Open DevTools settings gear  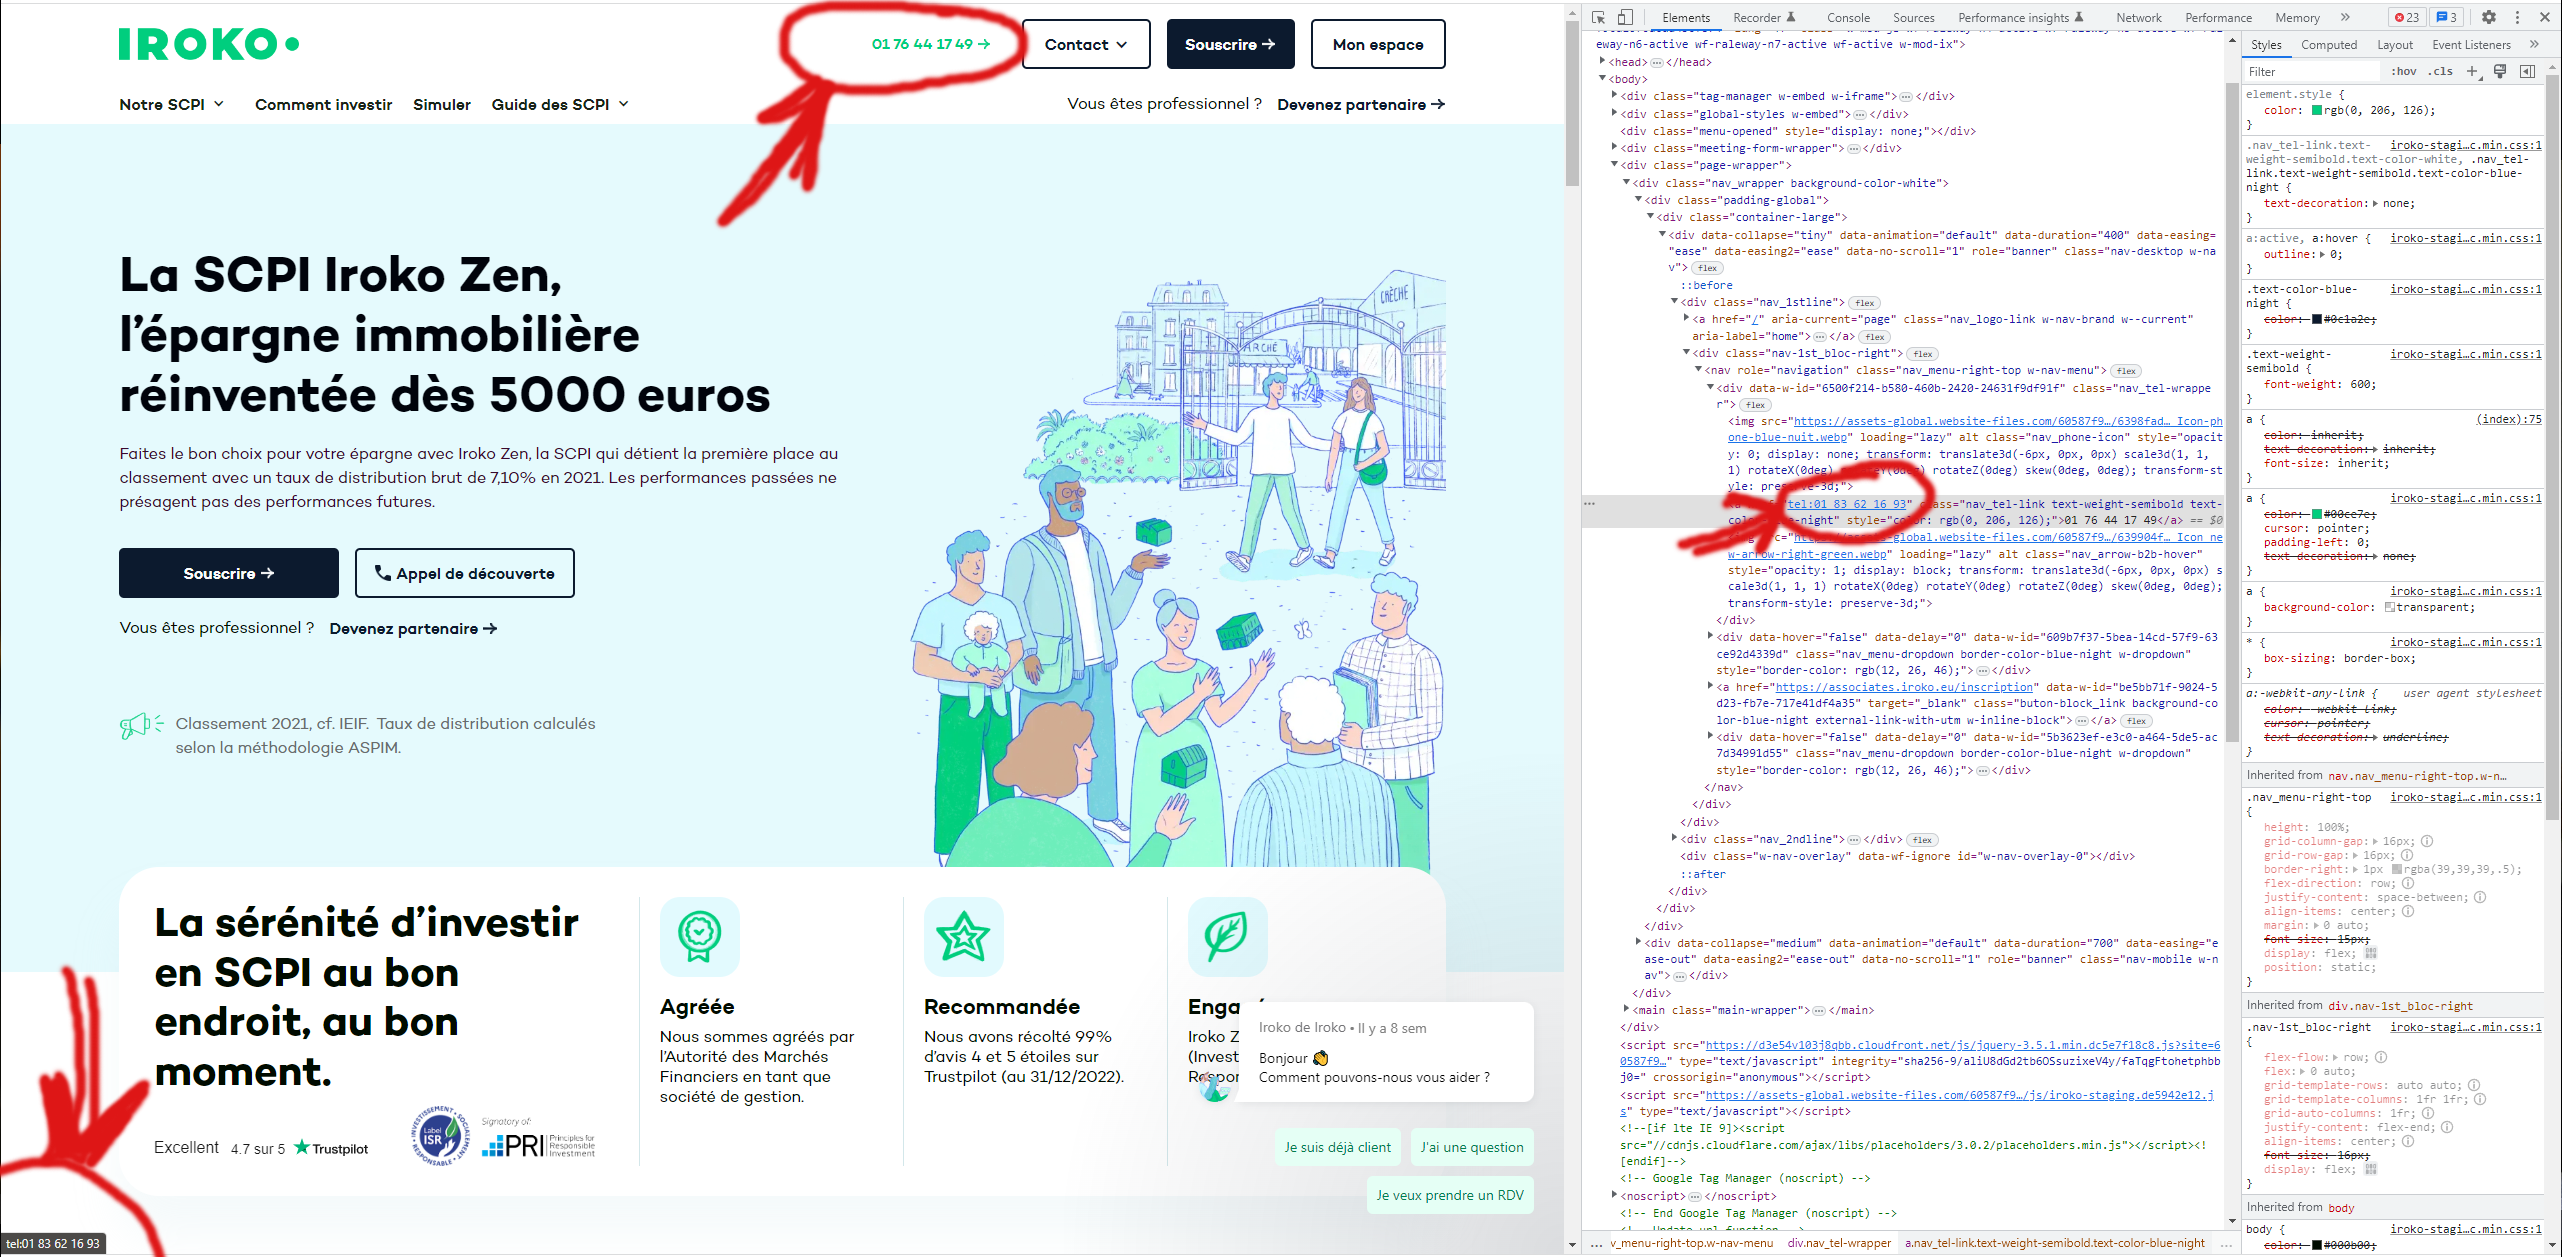pyautogui.click(x=2489, y=17)
